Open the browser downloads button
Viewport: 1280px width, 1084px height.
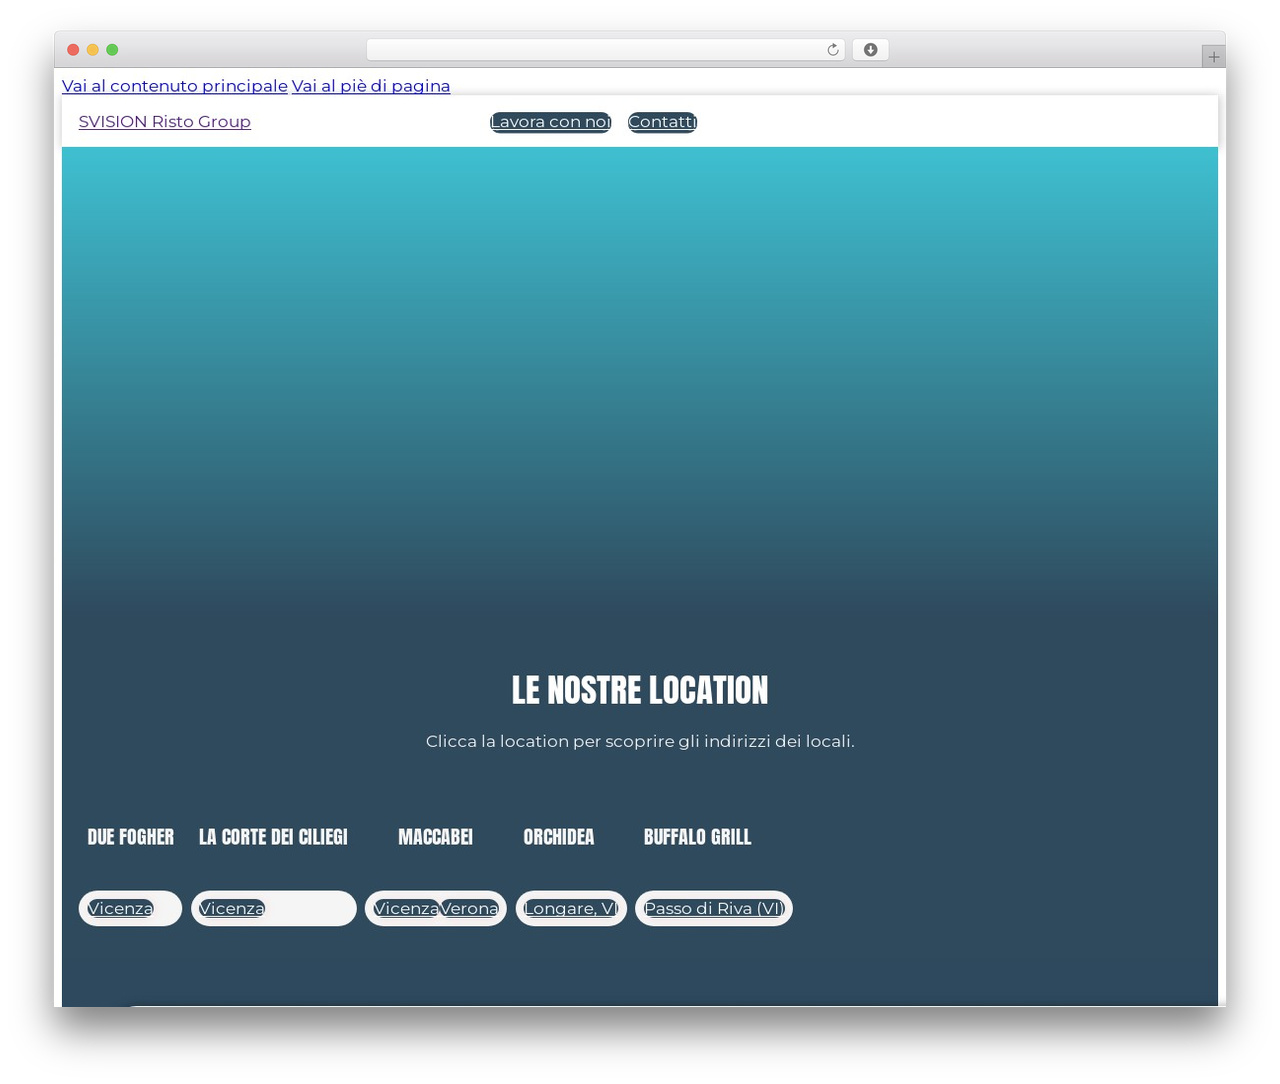[x=870, y=50]
